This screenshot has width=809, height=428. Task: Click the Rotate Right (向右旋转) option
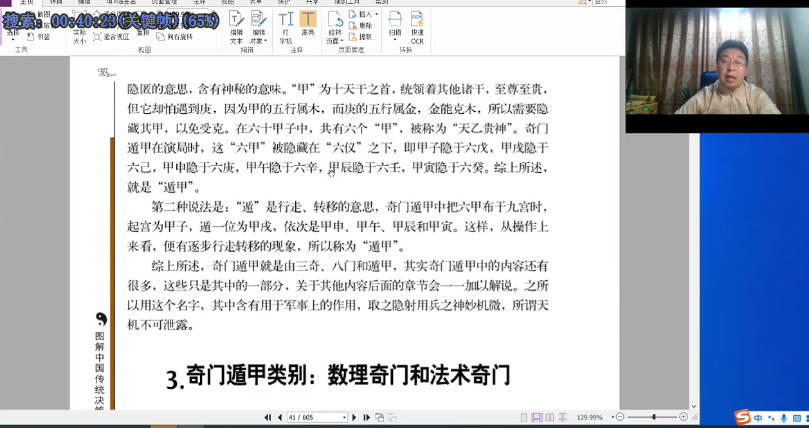(x=178, y=35)
